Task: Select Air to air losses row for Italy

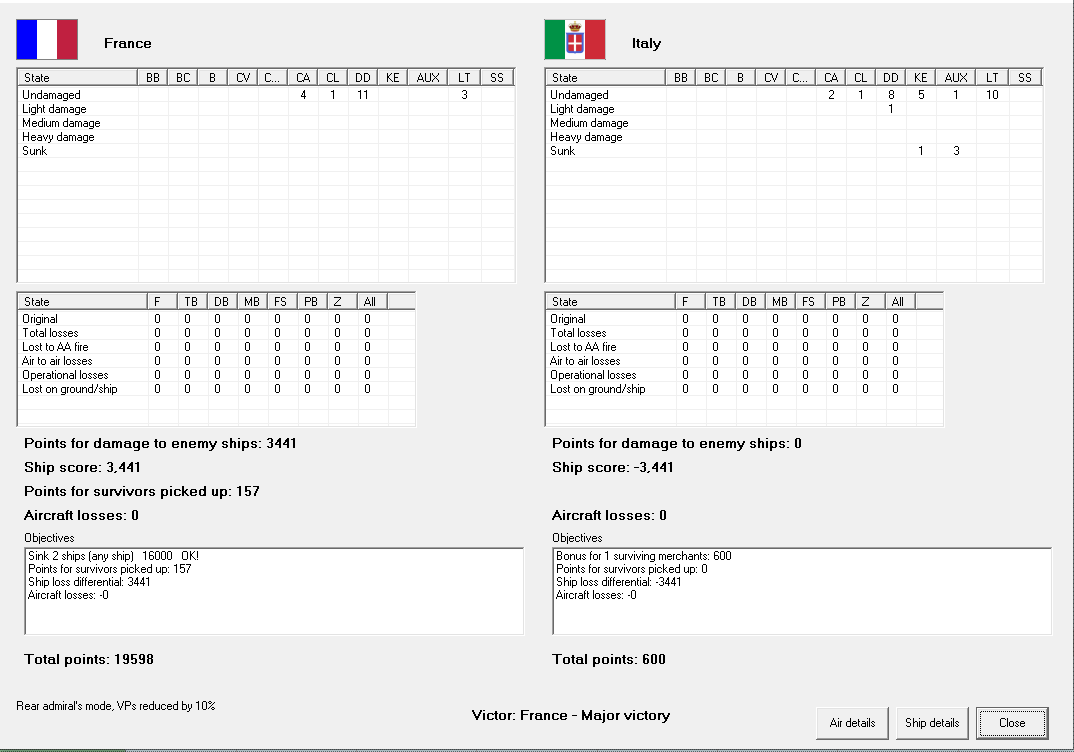Action: click(585, 361)
